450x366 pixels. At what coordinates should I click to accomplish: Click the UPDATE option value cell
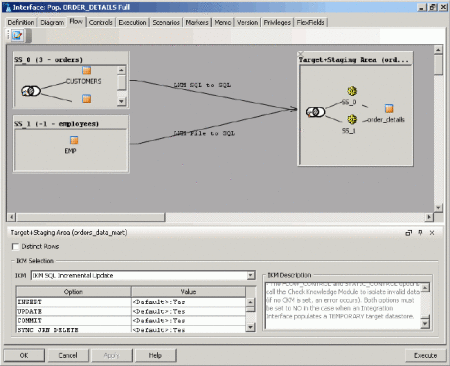pos(188,311)
